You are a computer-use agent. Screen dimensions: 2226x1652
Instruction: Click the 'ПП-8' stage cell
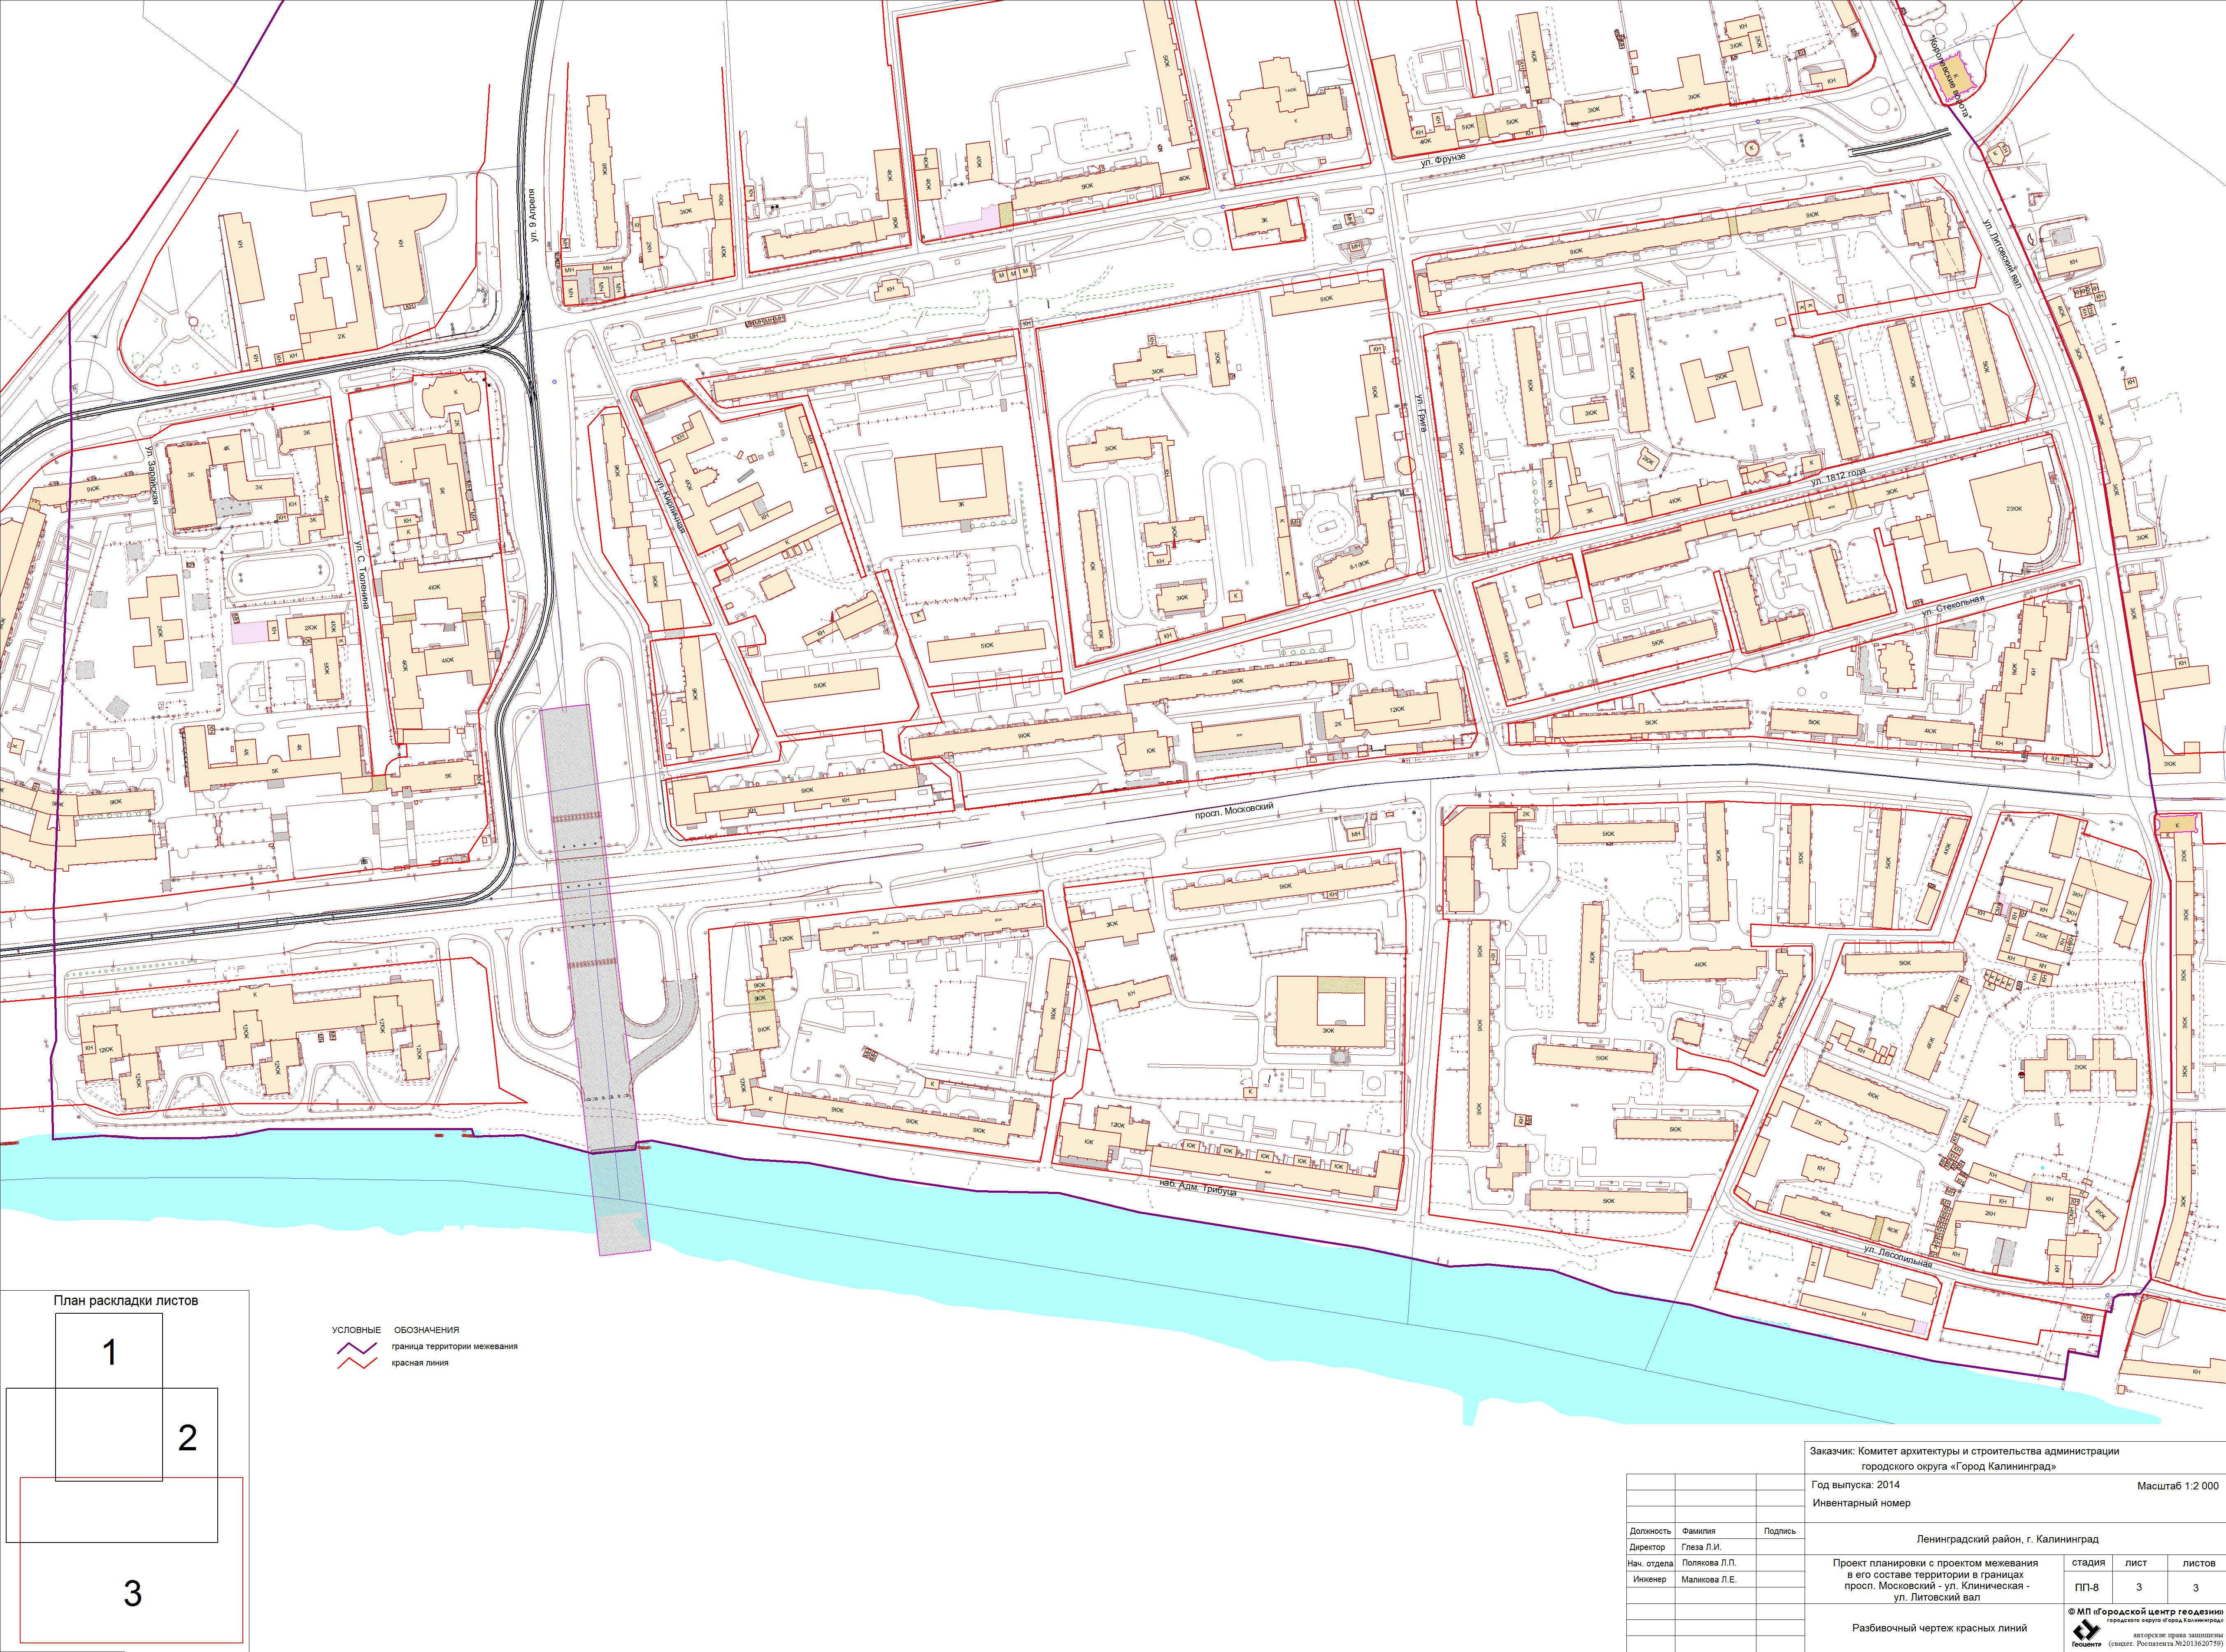[2087, 1587]
